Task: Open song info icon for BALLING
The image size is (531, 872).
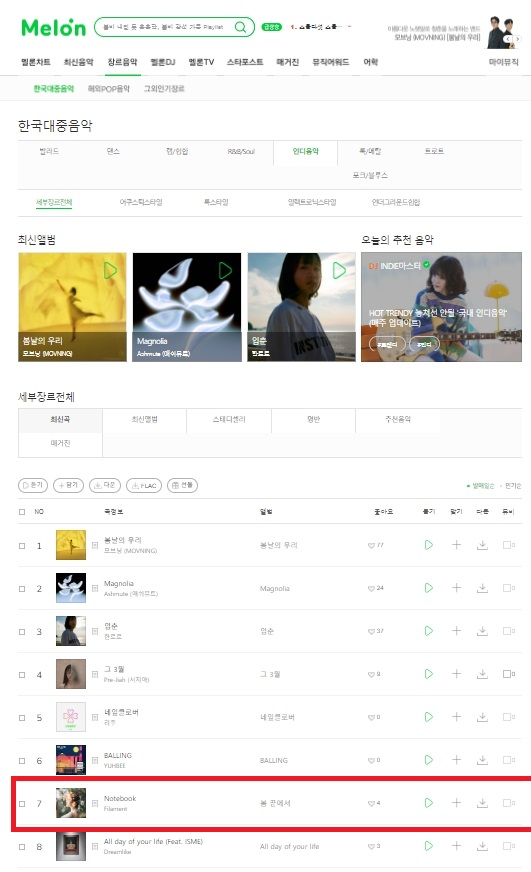Action: click(95, 760)
